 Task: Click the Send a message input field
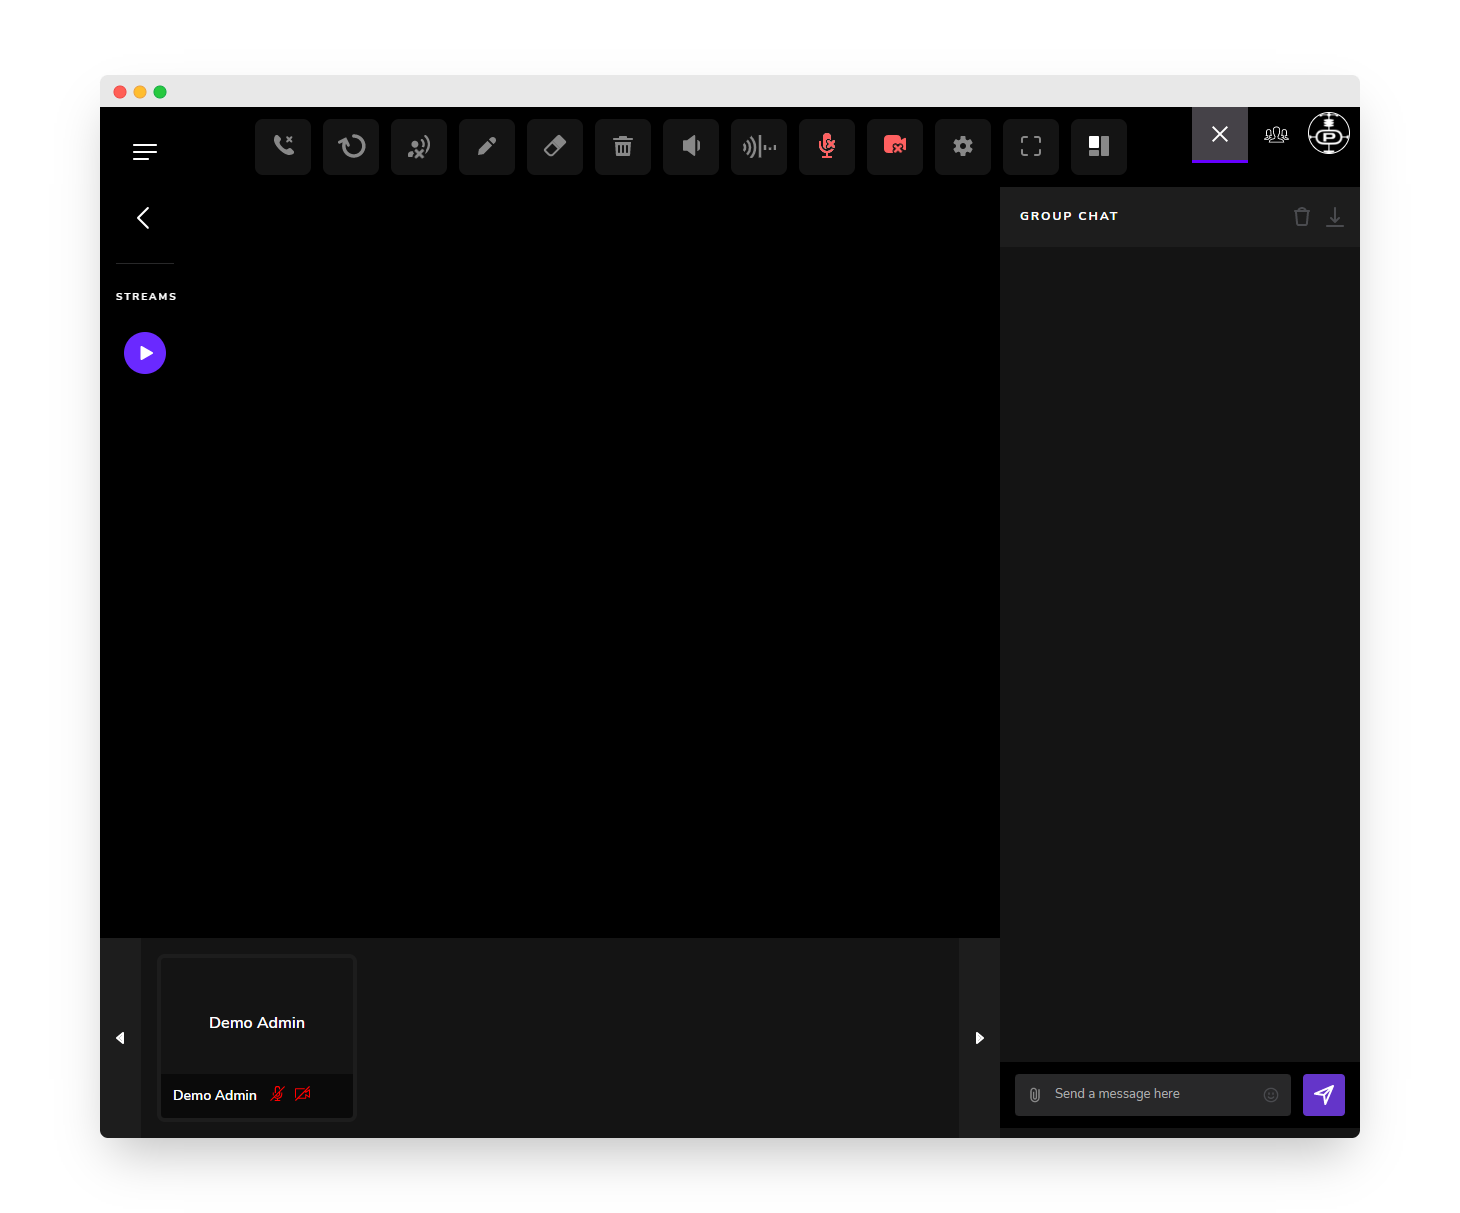(x=1153, y=1094)
